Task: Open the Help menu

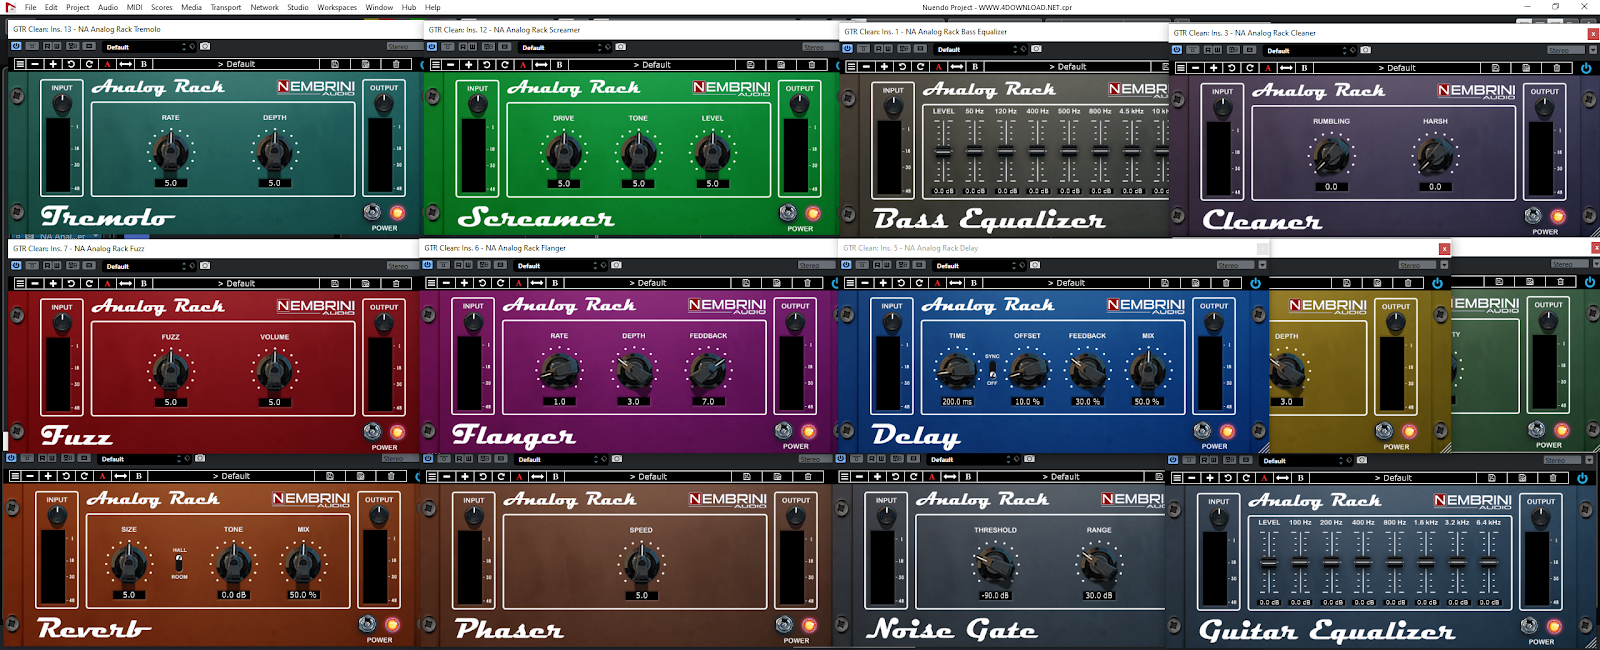Action: coord(432,7)
